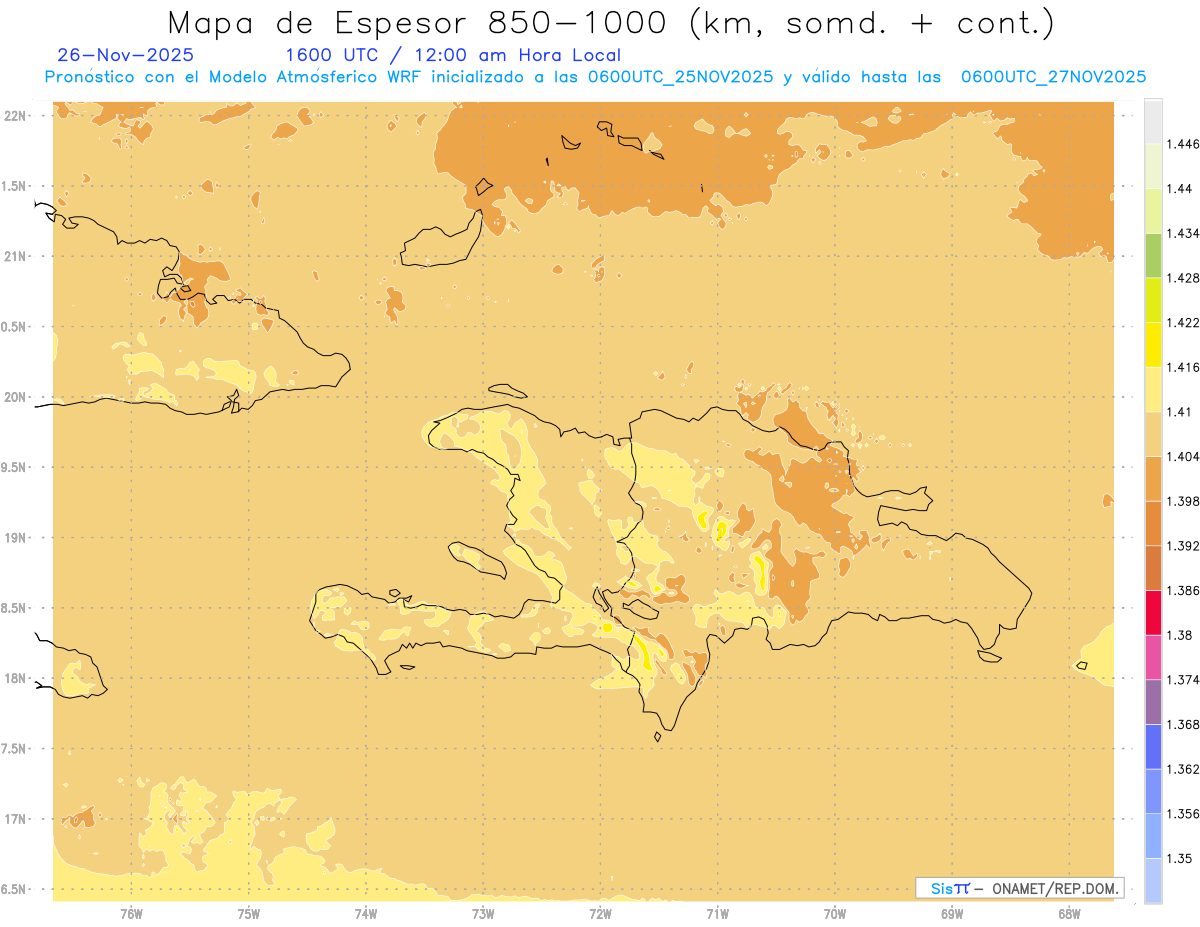Click the longitude label "74W"

pyautogui.click(x=366, y=914)
